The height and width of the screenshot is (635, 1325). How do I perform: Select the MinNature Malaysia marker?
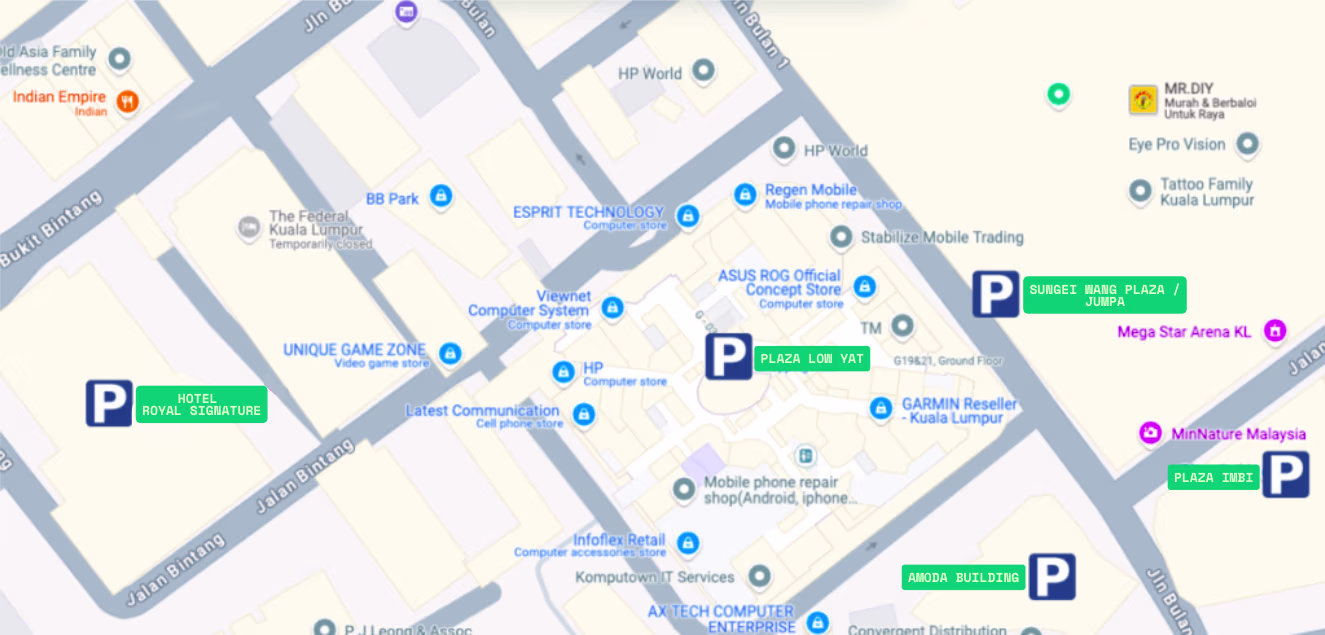click(x=1151, y=433)
